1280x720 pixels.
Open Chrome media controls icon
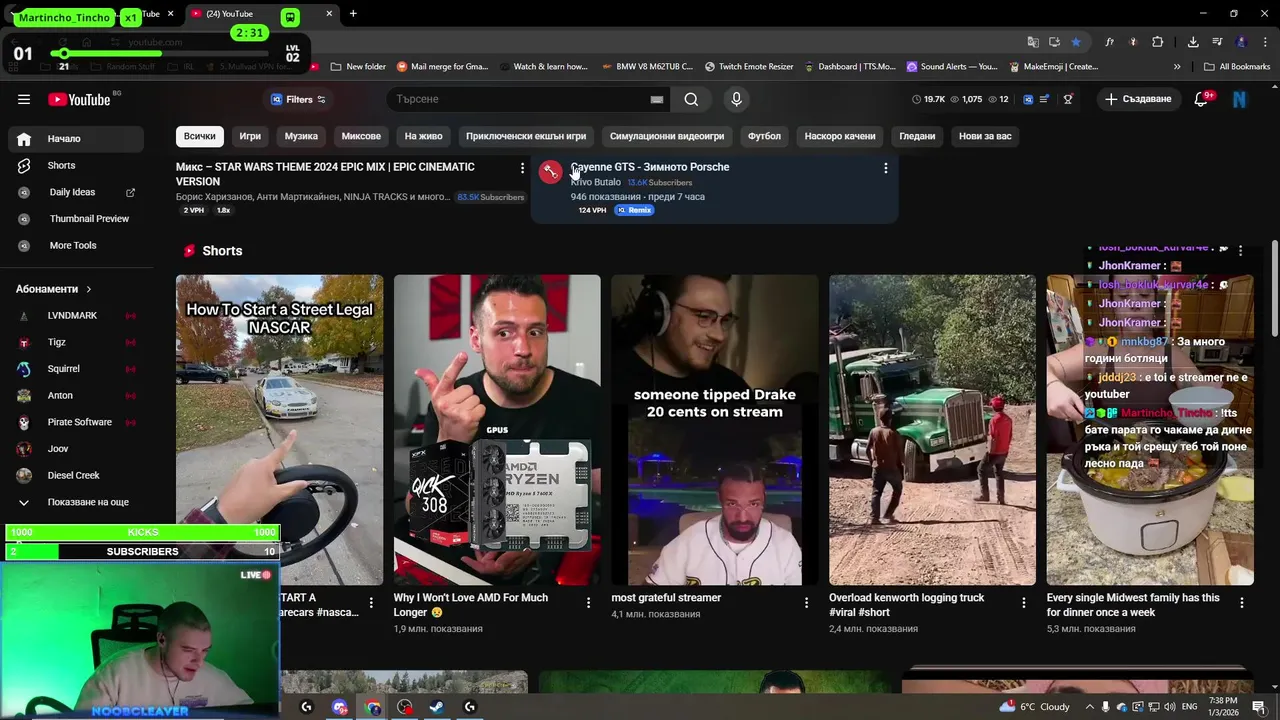pyautogui.click(x=1217, y=42)
